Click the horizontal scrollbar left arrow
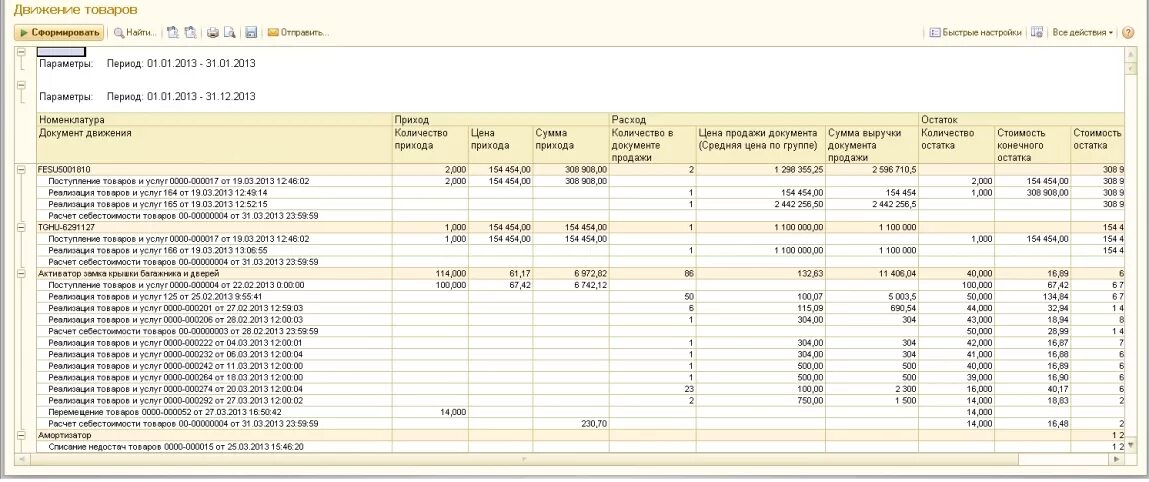This screenshot has height=482, width=1149. coord(21,459)
